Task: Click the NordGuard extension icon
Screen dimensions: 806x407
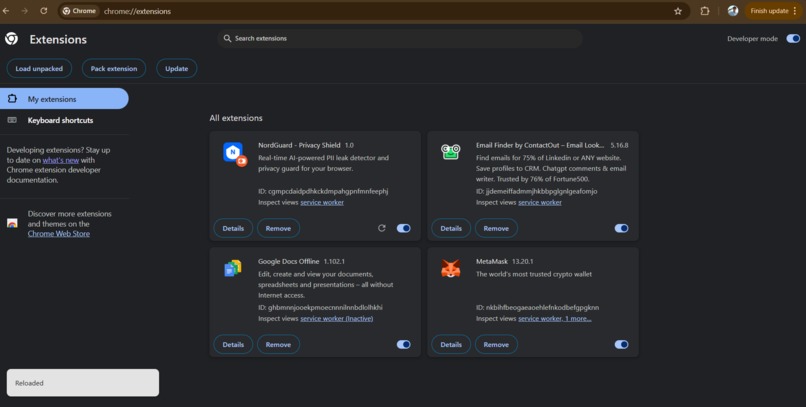Action: (235, 154)
